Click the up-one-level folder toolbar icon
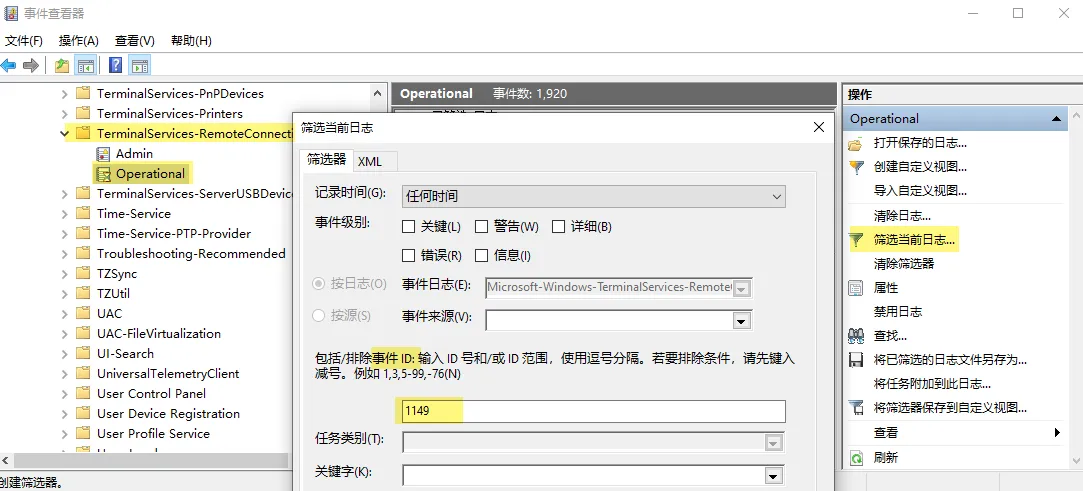The width and height of the screenshot is (1083, 491). (x=62, y=66)
